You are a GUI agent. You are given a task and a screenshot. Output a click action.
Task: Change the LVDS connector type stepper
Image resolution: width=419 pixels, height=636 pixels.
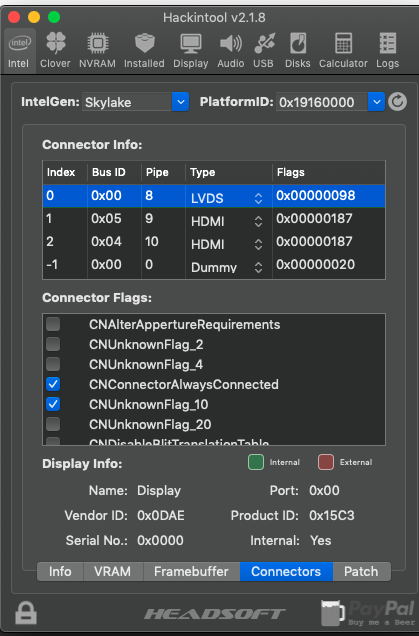point(258,198)
